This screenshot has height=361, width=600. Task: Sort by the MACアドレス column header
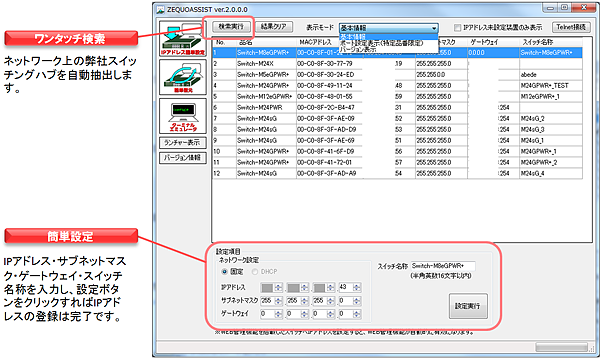coord(318,42)
